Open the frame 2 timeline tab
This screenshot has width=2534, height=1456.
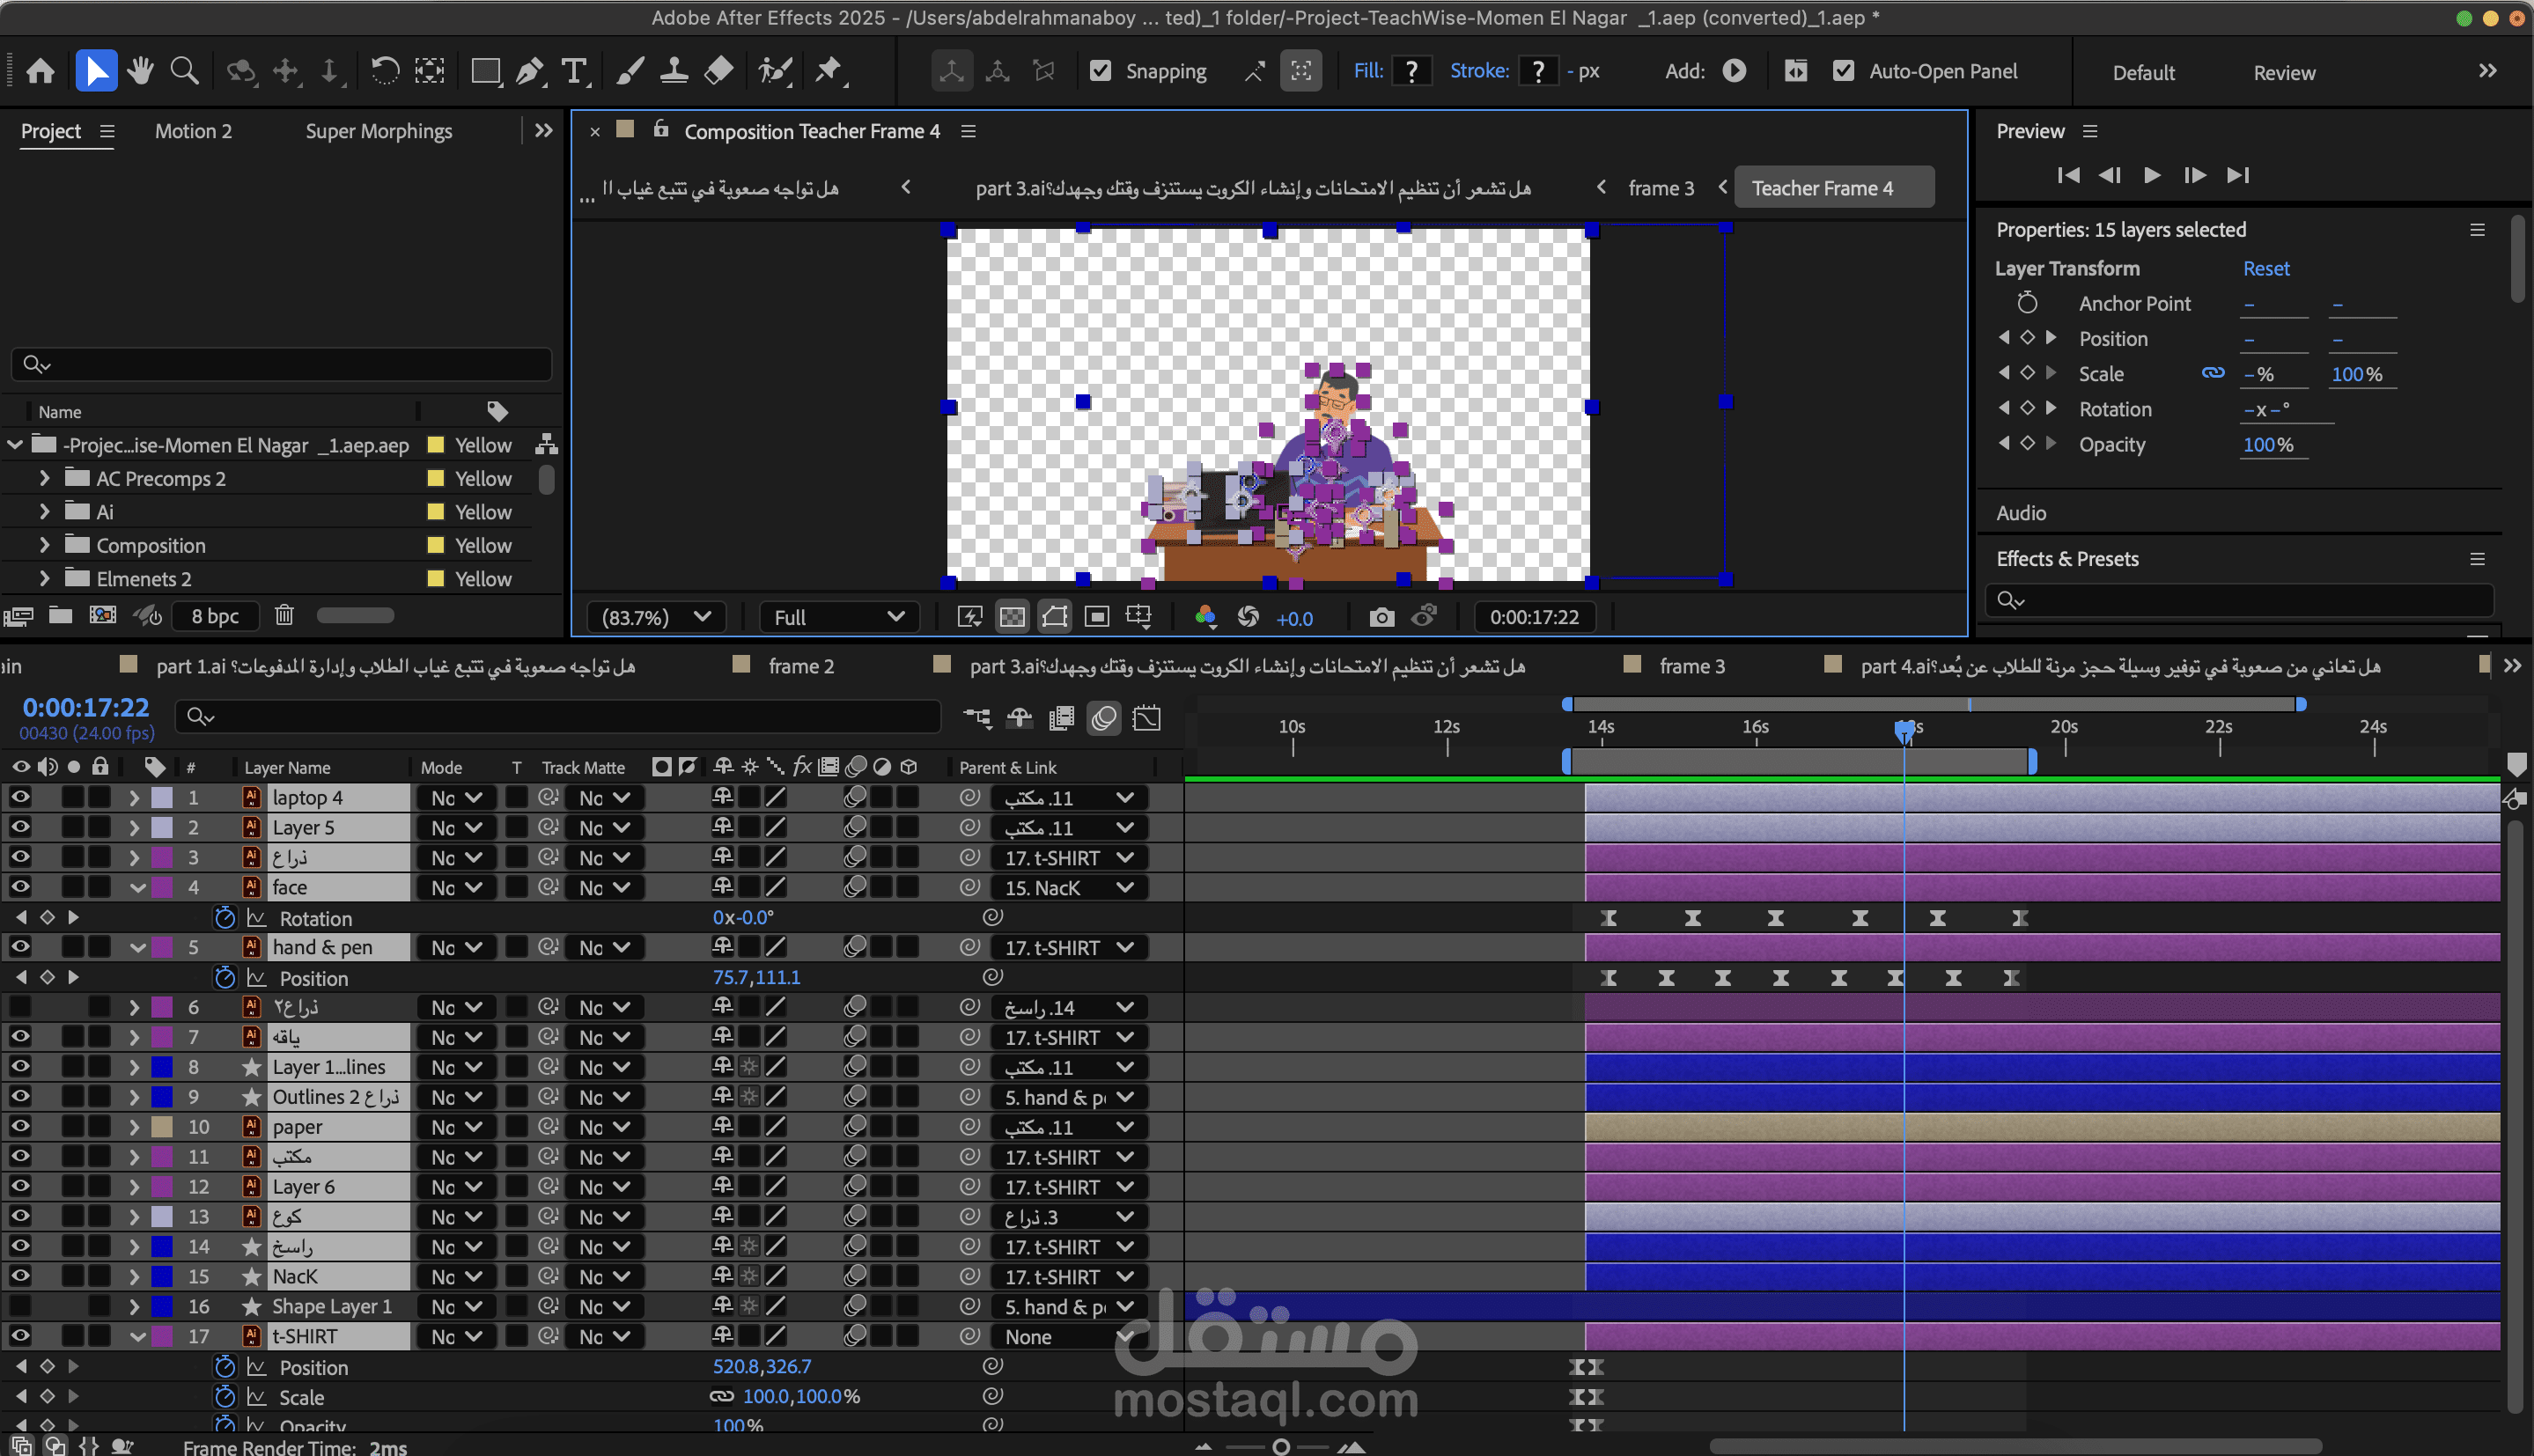[x=800, y=666]
